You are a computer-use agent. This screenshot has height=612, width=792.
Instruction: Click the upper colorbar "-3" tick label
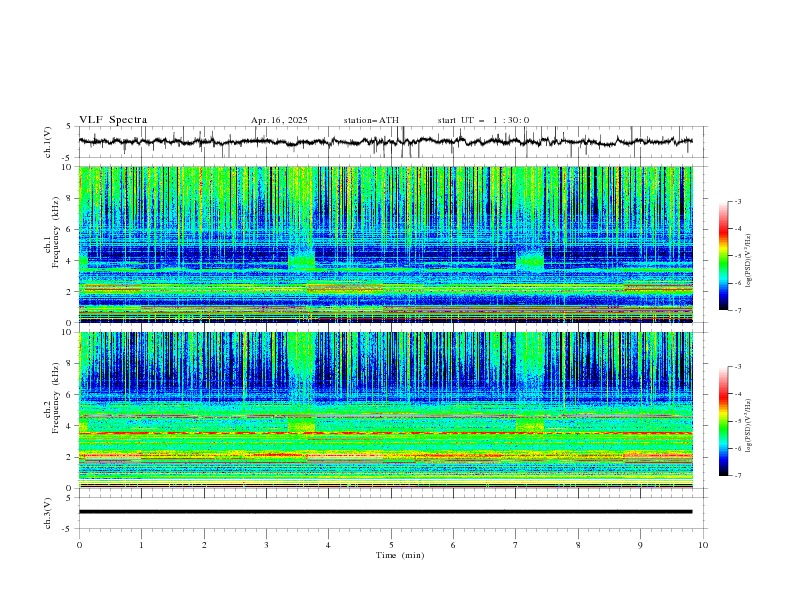coord(738,201)
